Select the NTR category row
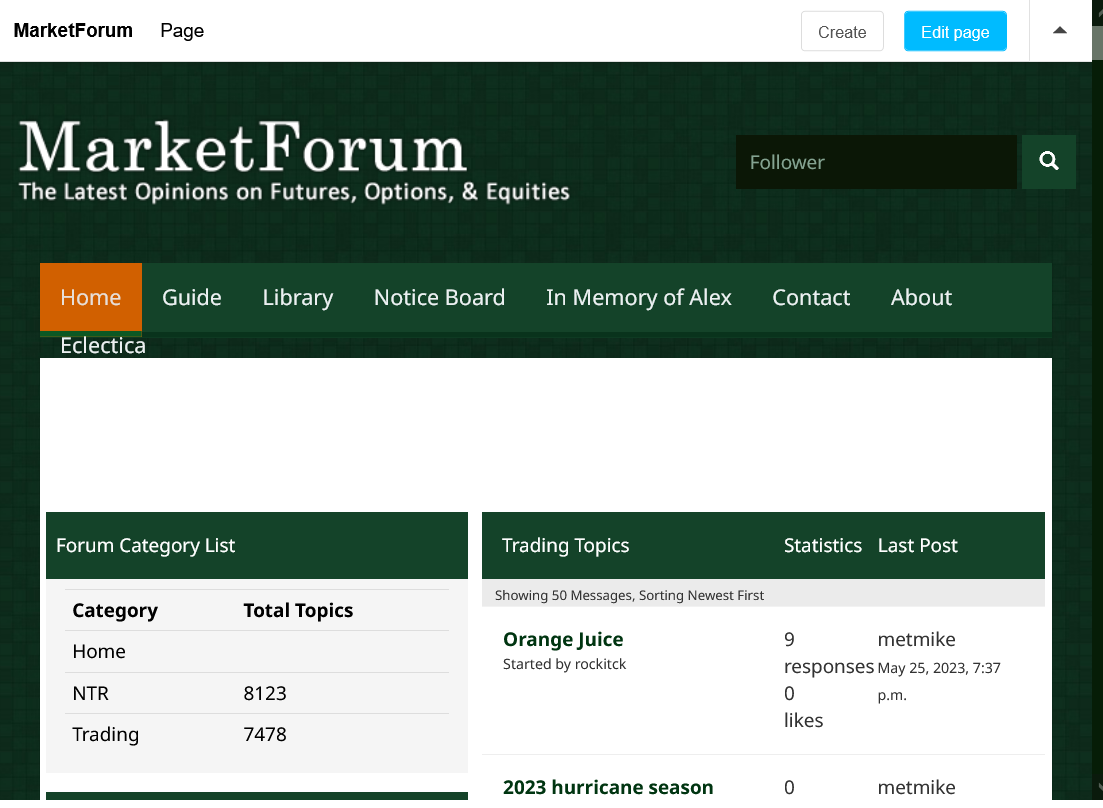The width and height of the screenshot is (1103, 808). tap(257, 693)
